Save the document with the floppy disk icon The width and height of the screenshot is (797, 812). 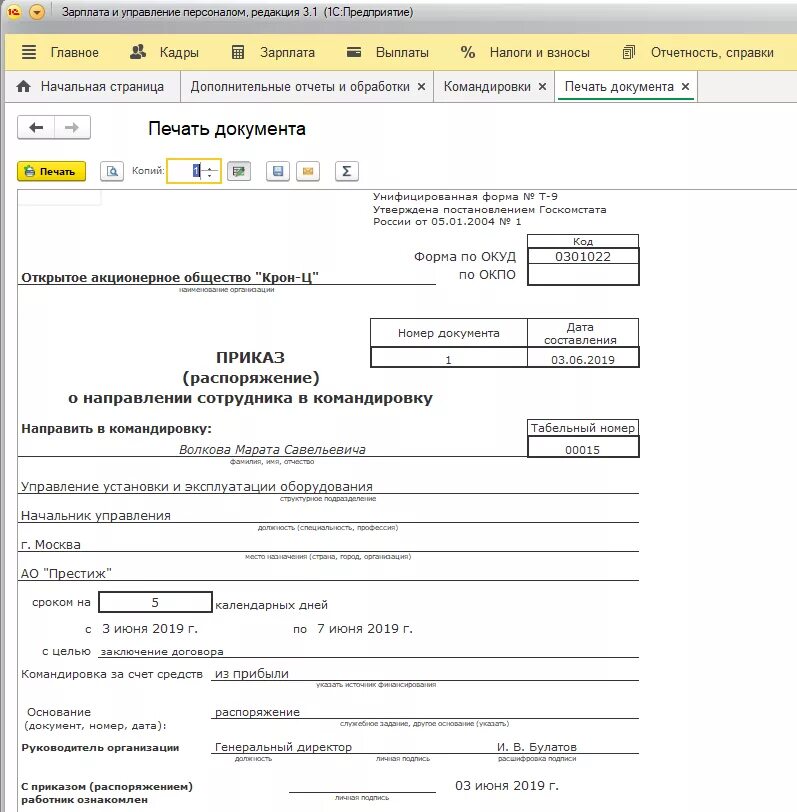coord(278,171)
